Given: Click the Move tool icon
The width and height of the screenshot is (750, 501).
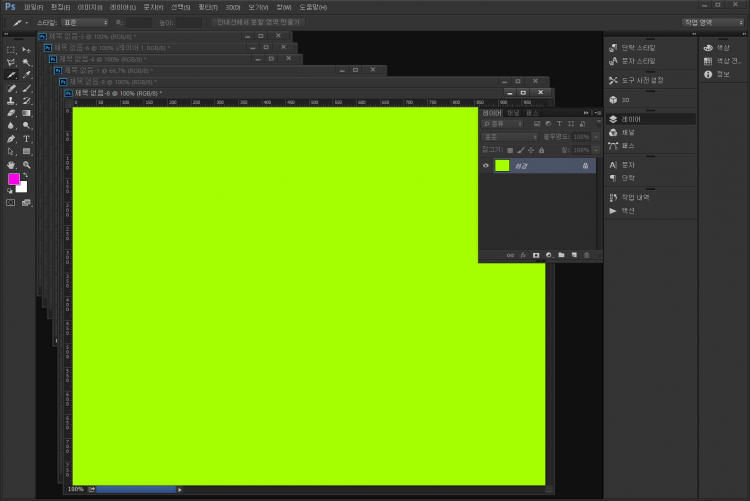Looking at the screenshot, I should tap(27, 49).
